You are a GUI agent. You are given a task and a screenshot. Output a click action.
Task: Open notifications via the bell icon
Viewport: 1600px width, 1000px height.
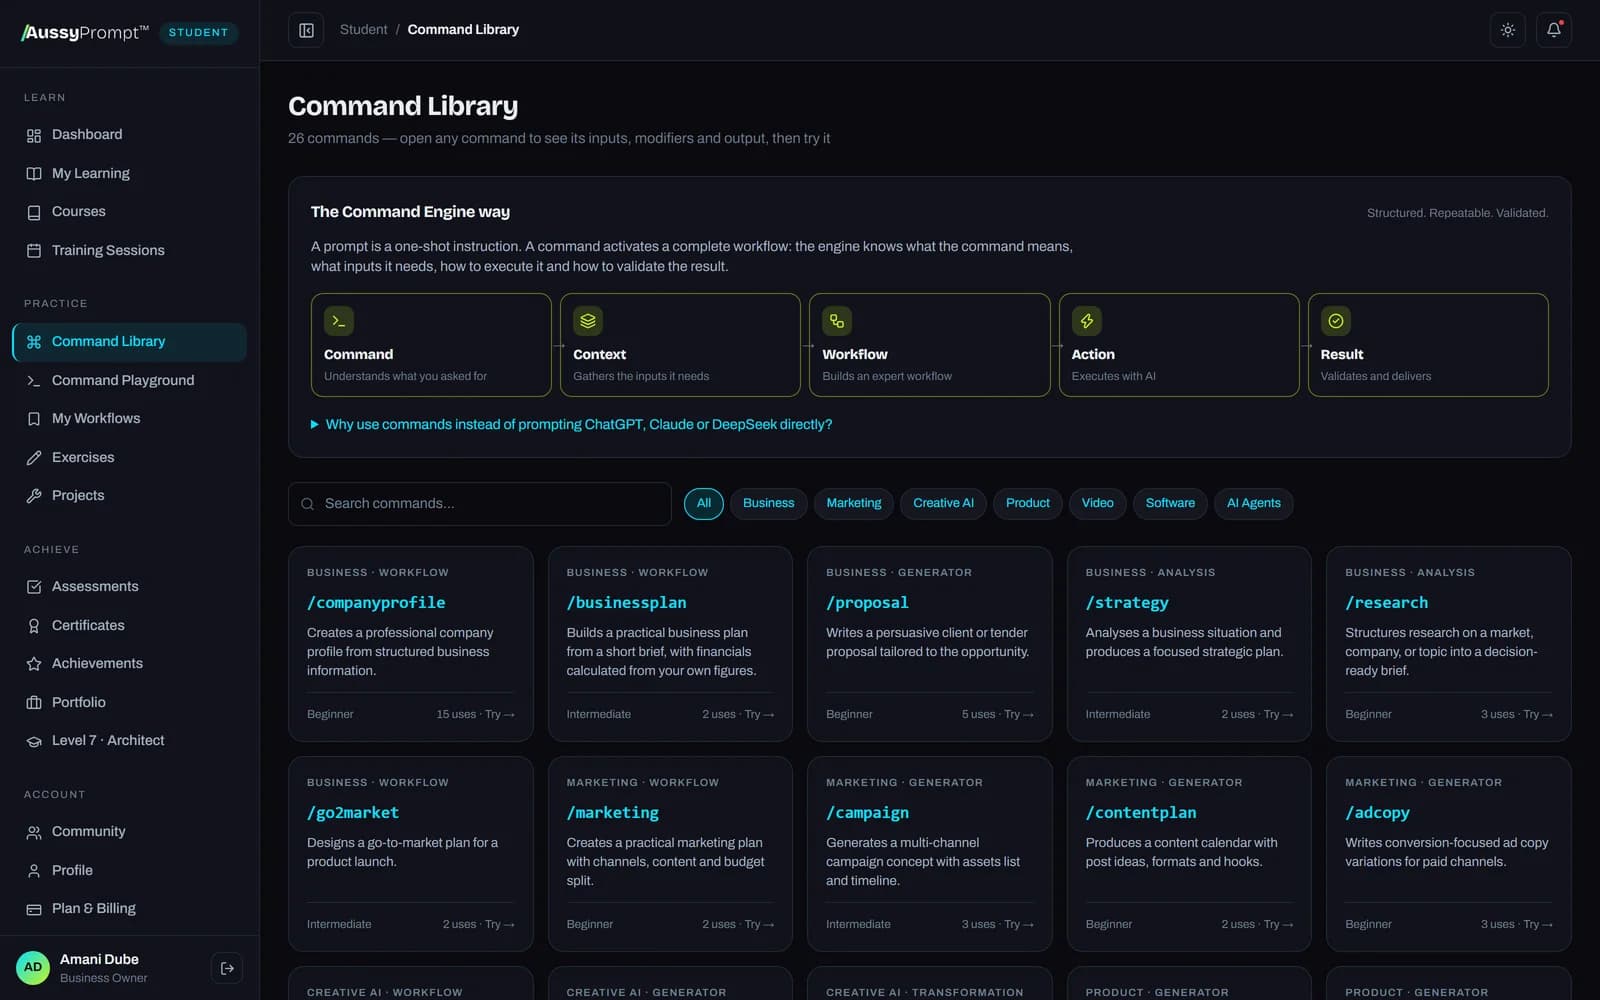pyautogui.click(x=1553, y=30)
